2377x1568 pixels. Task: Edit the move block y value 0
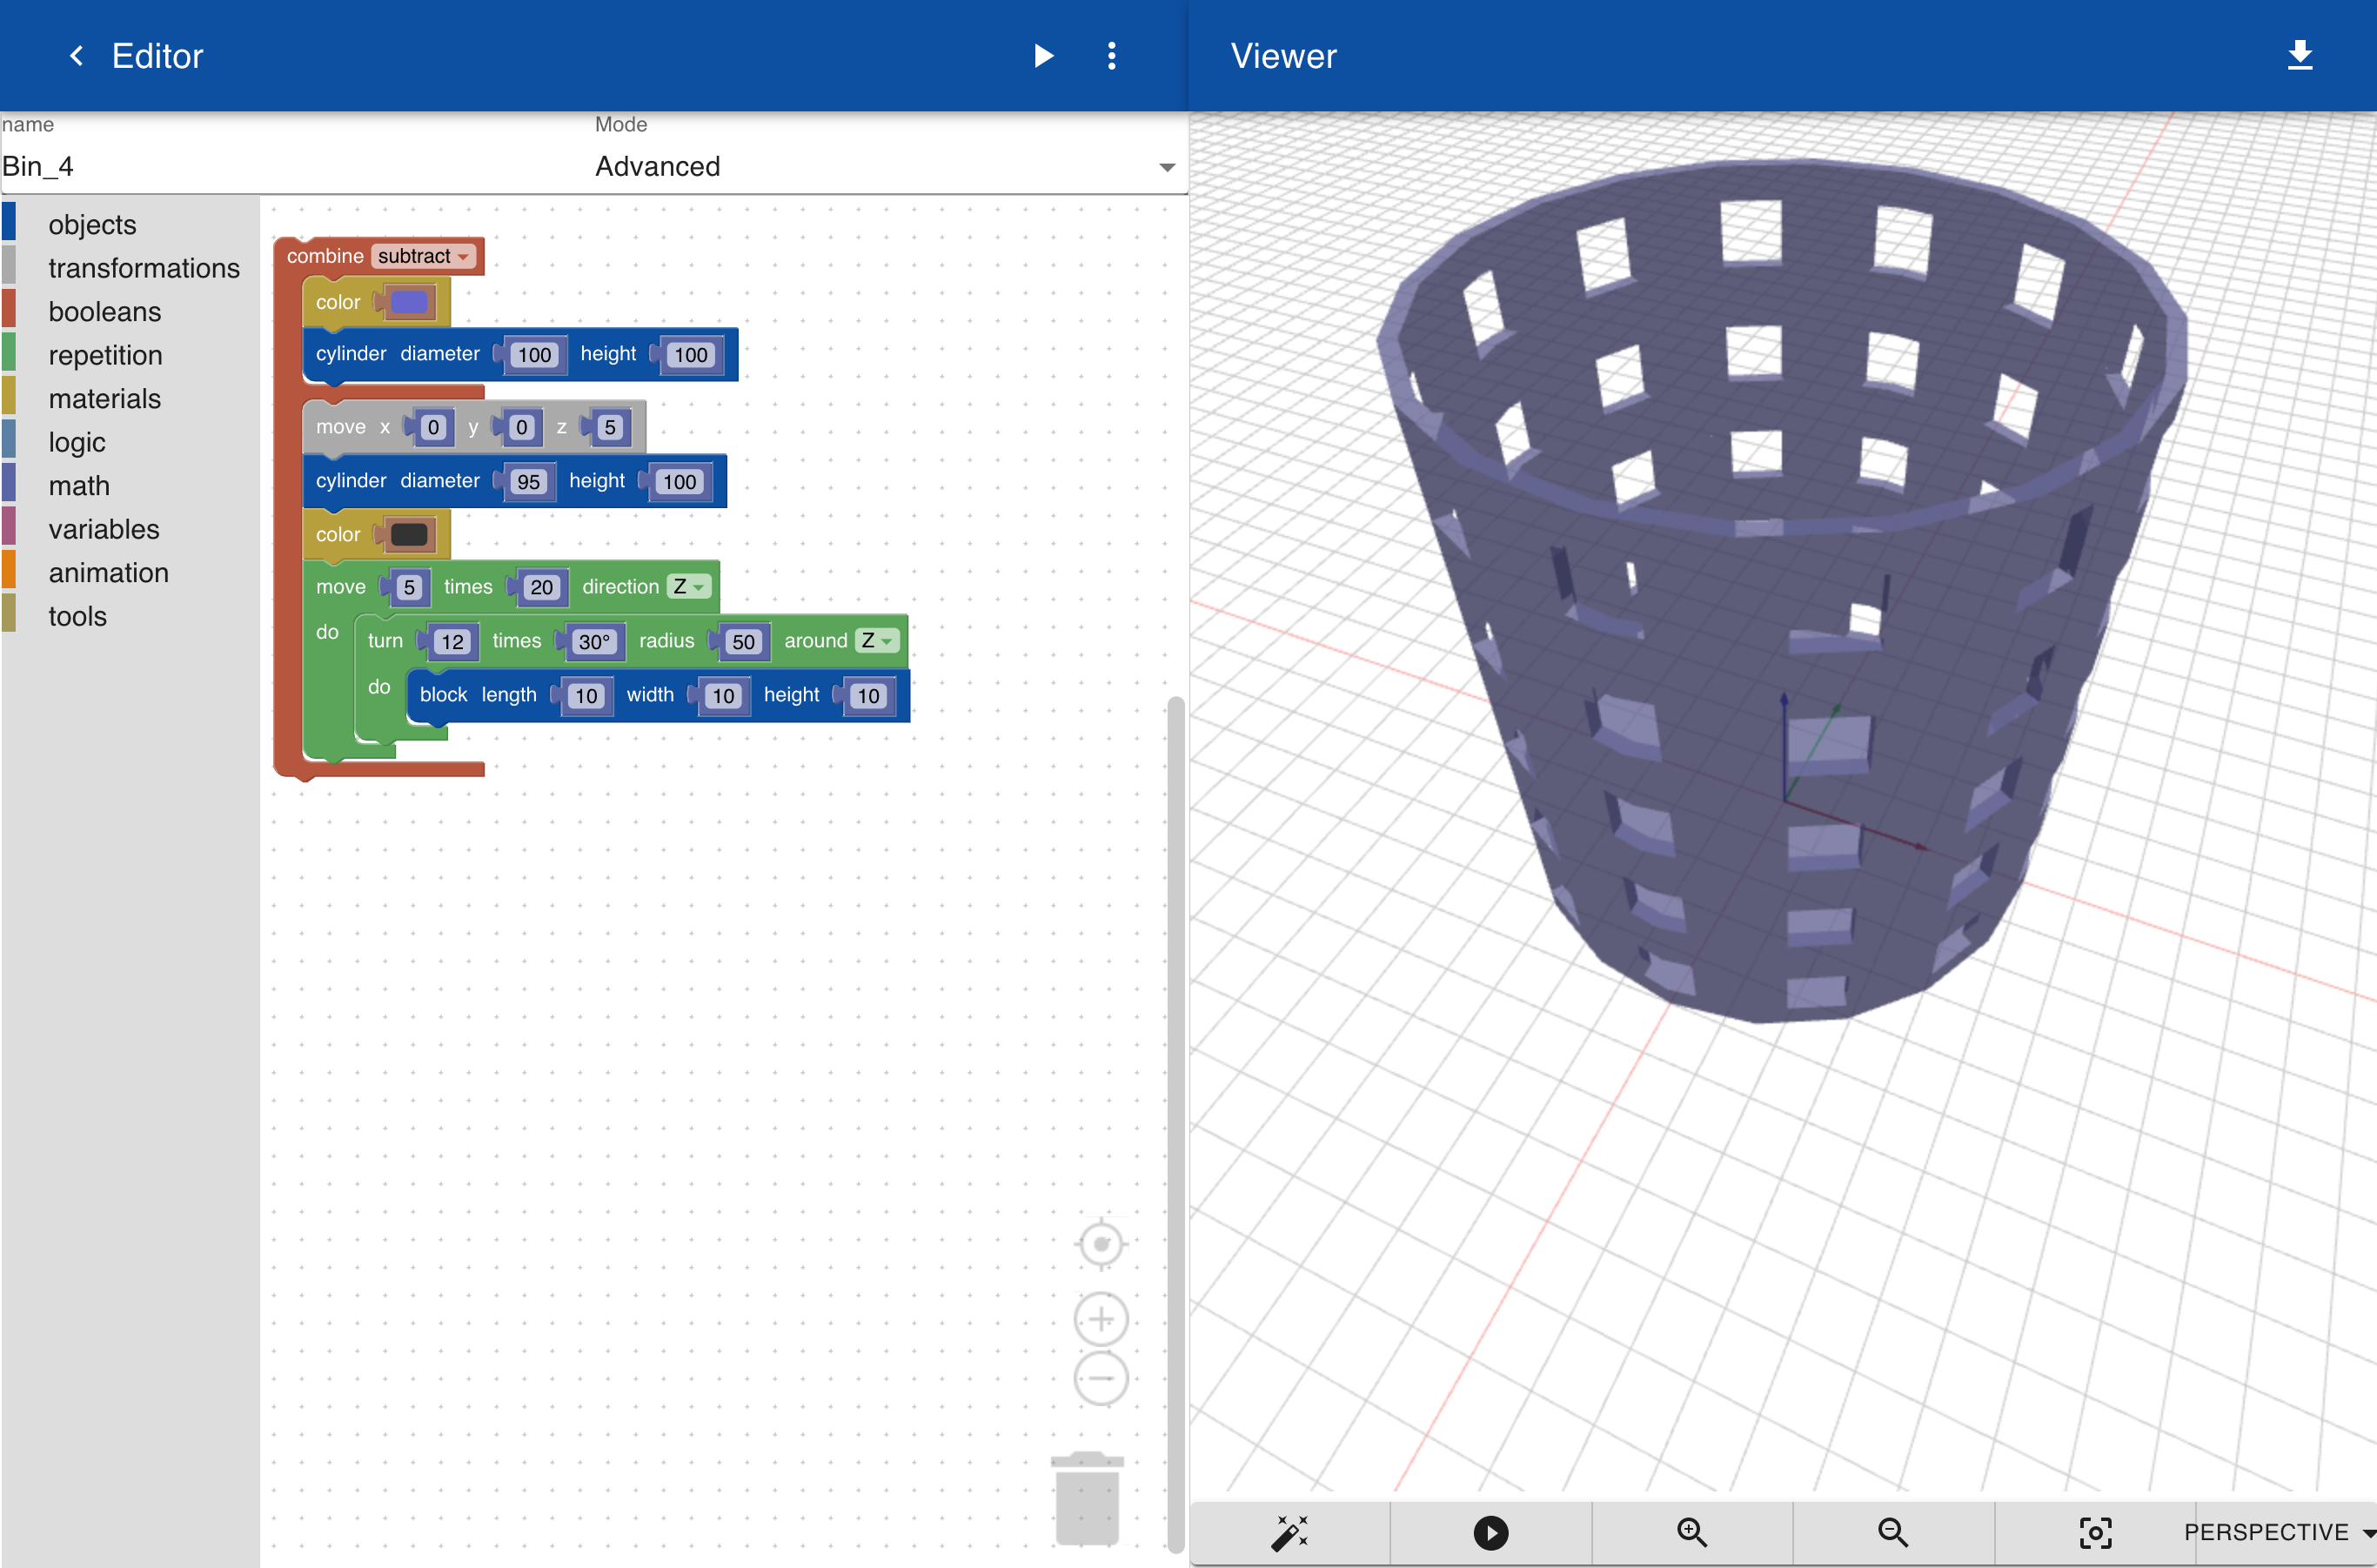(521, 428)
